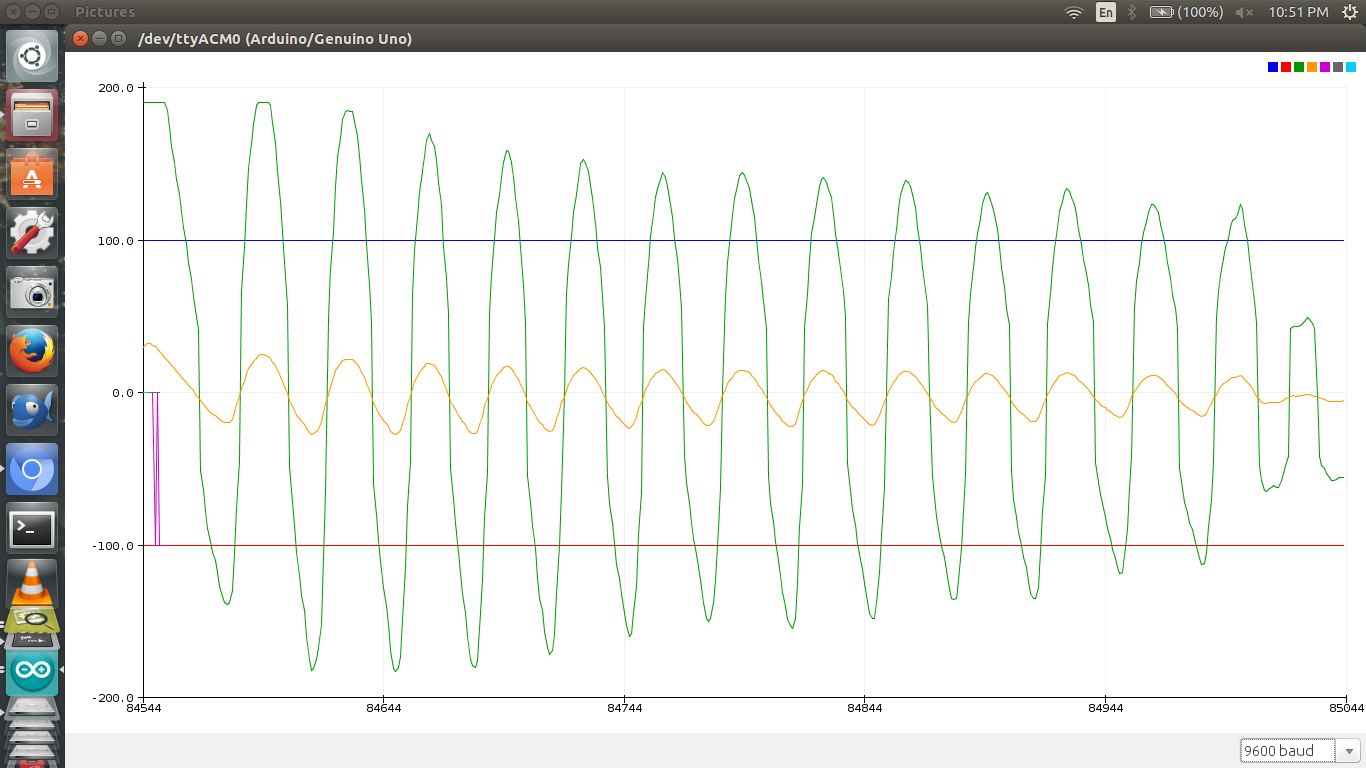Open the battery status indicator

(1186, 12)
